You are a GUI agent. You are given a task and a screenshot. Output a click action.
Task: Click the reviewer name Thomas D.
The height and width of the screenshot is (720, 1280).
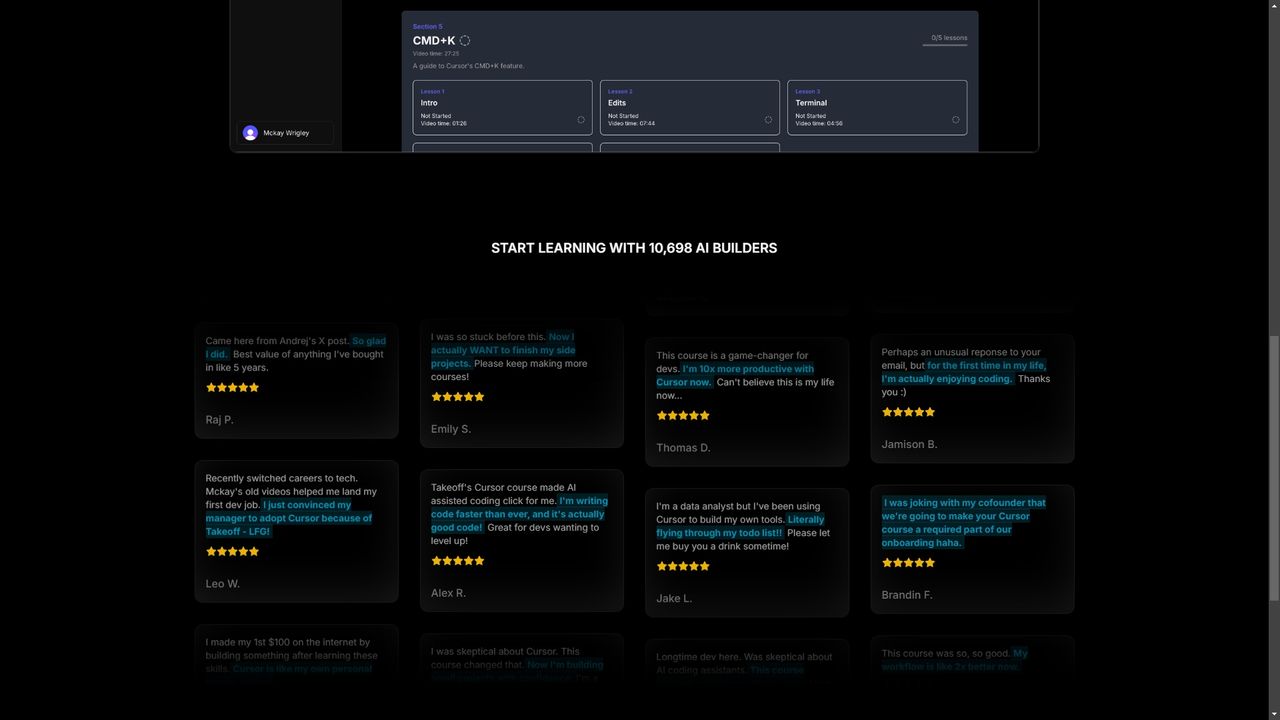683,448
